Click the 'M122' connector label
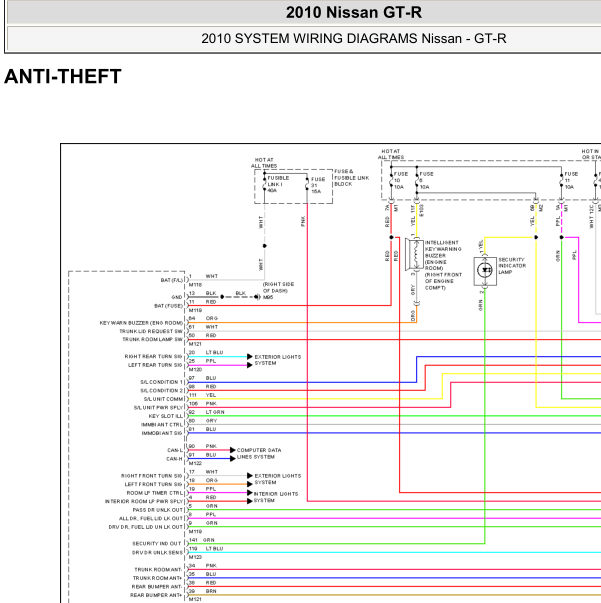Screen dimensions: 601x603 coord(195,463)
